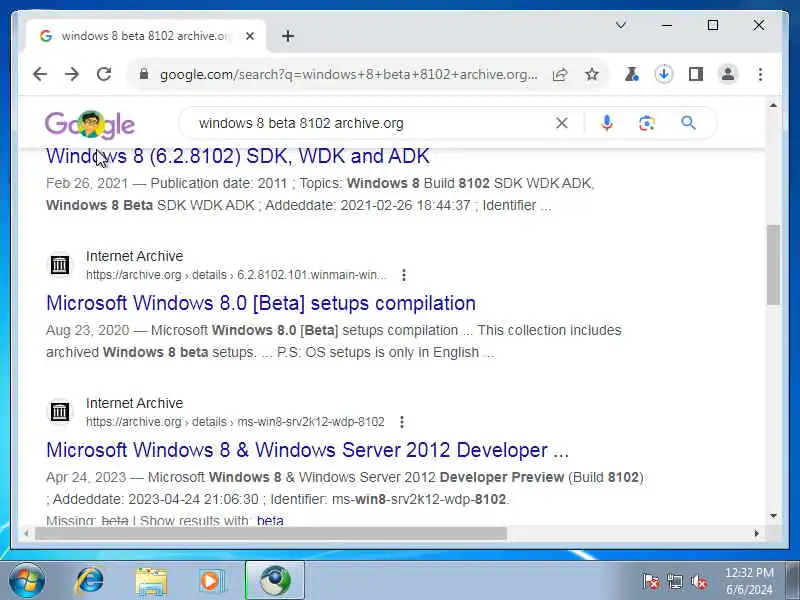Go back to the previous page
The height and width of the screenshot is (600, 800).
[x=40, y=74]
